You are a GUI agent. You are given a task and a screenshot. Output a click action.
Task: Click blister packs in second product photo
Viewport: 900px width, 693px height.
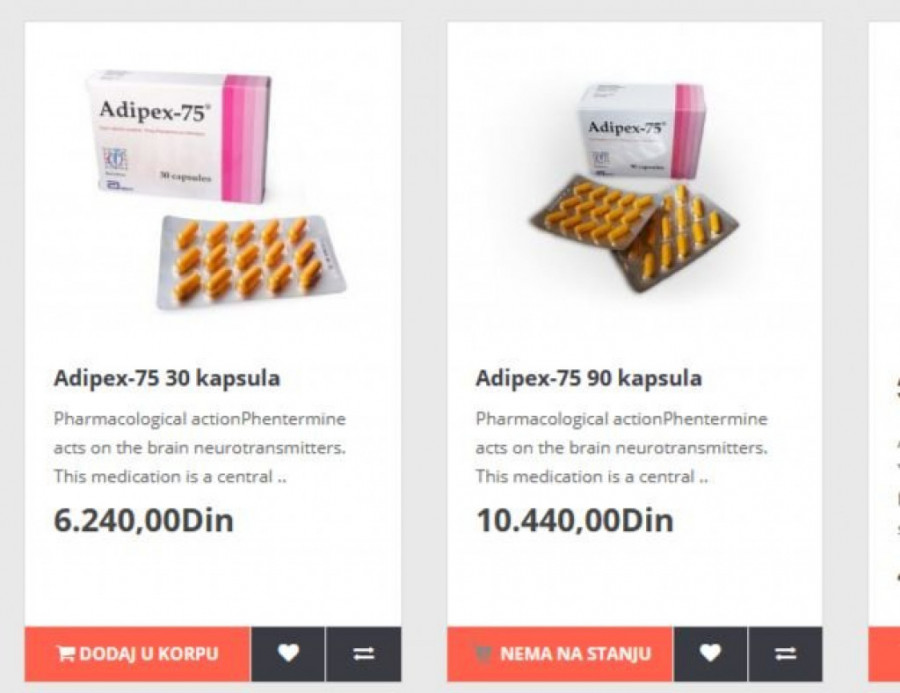tap(634, 237)
